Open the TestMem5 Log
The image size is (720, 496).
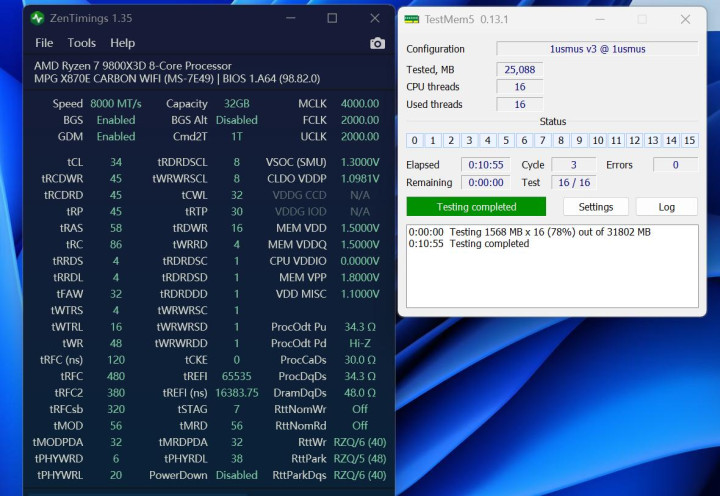pyautogui.click(x=666, y=207)
